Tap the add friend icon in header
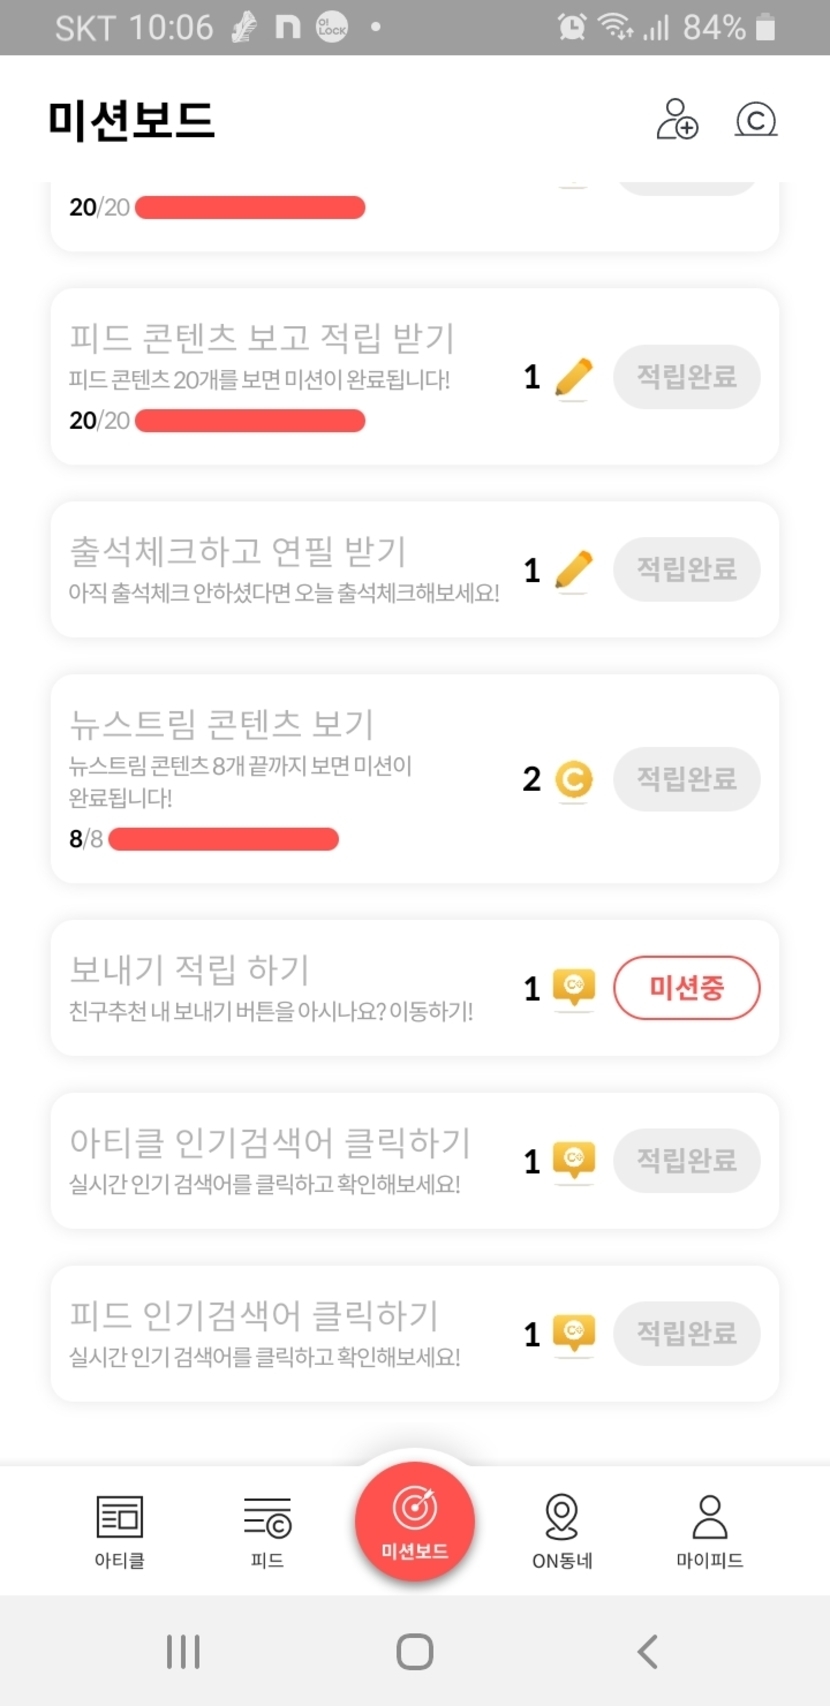 click(x=677, y=119)
